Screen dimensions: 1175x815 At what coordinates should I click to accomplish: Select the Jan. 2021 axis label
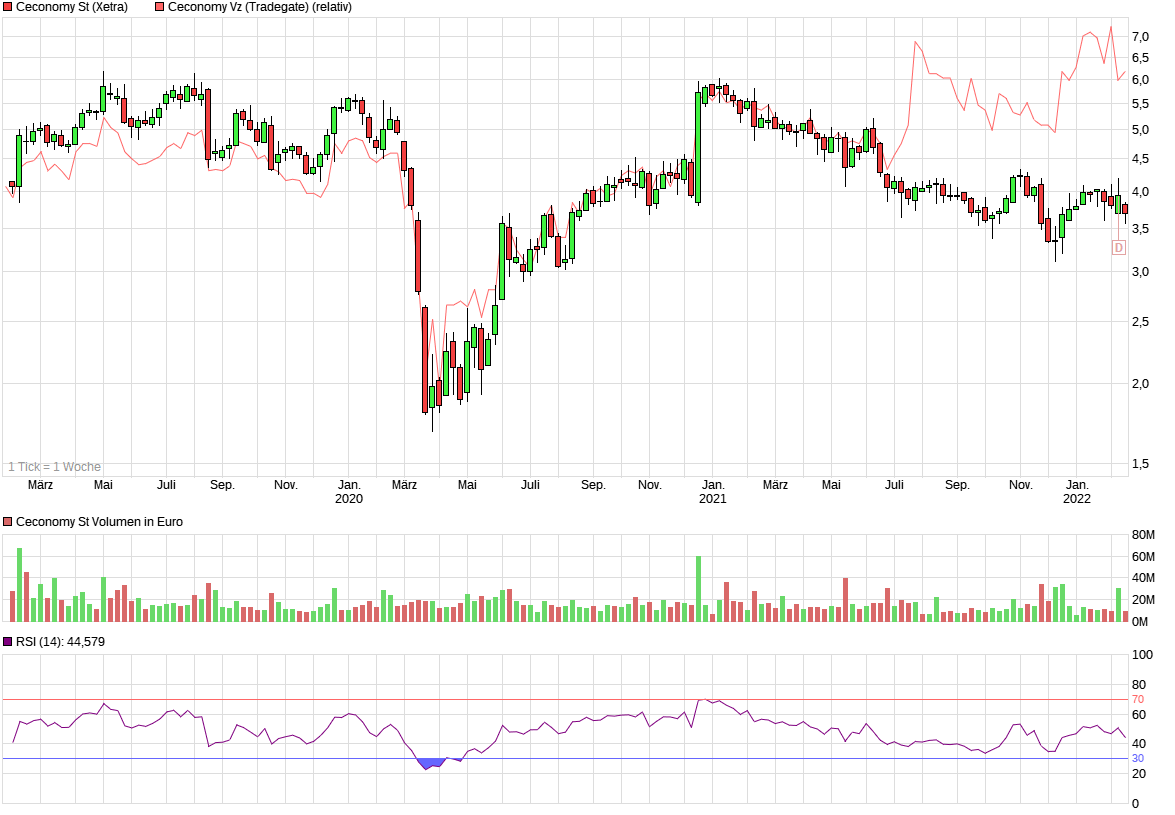[x=711, y=488]
